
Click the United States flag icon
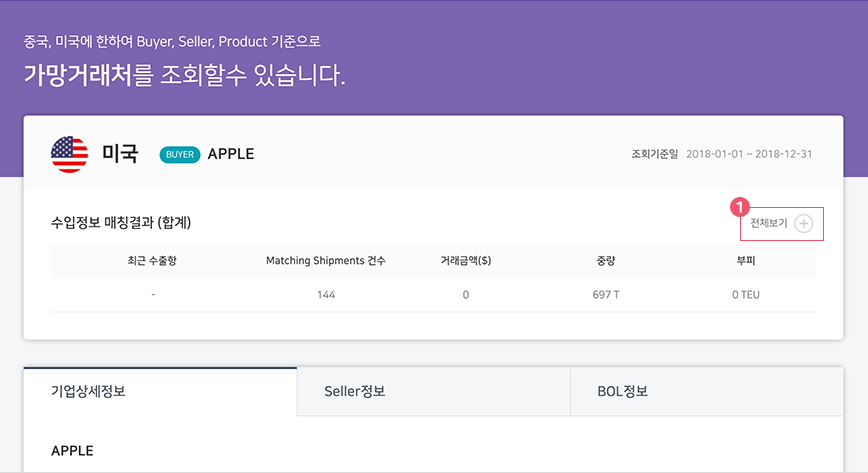(69, 154)
